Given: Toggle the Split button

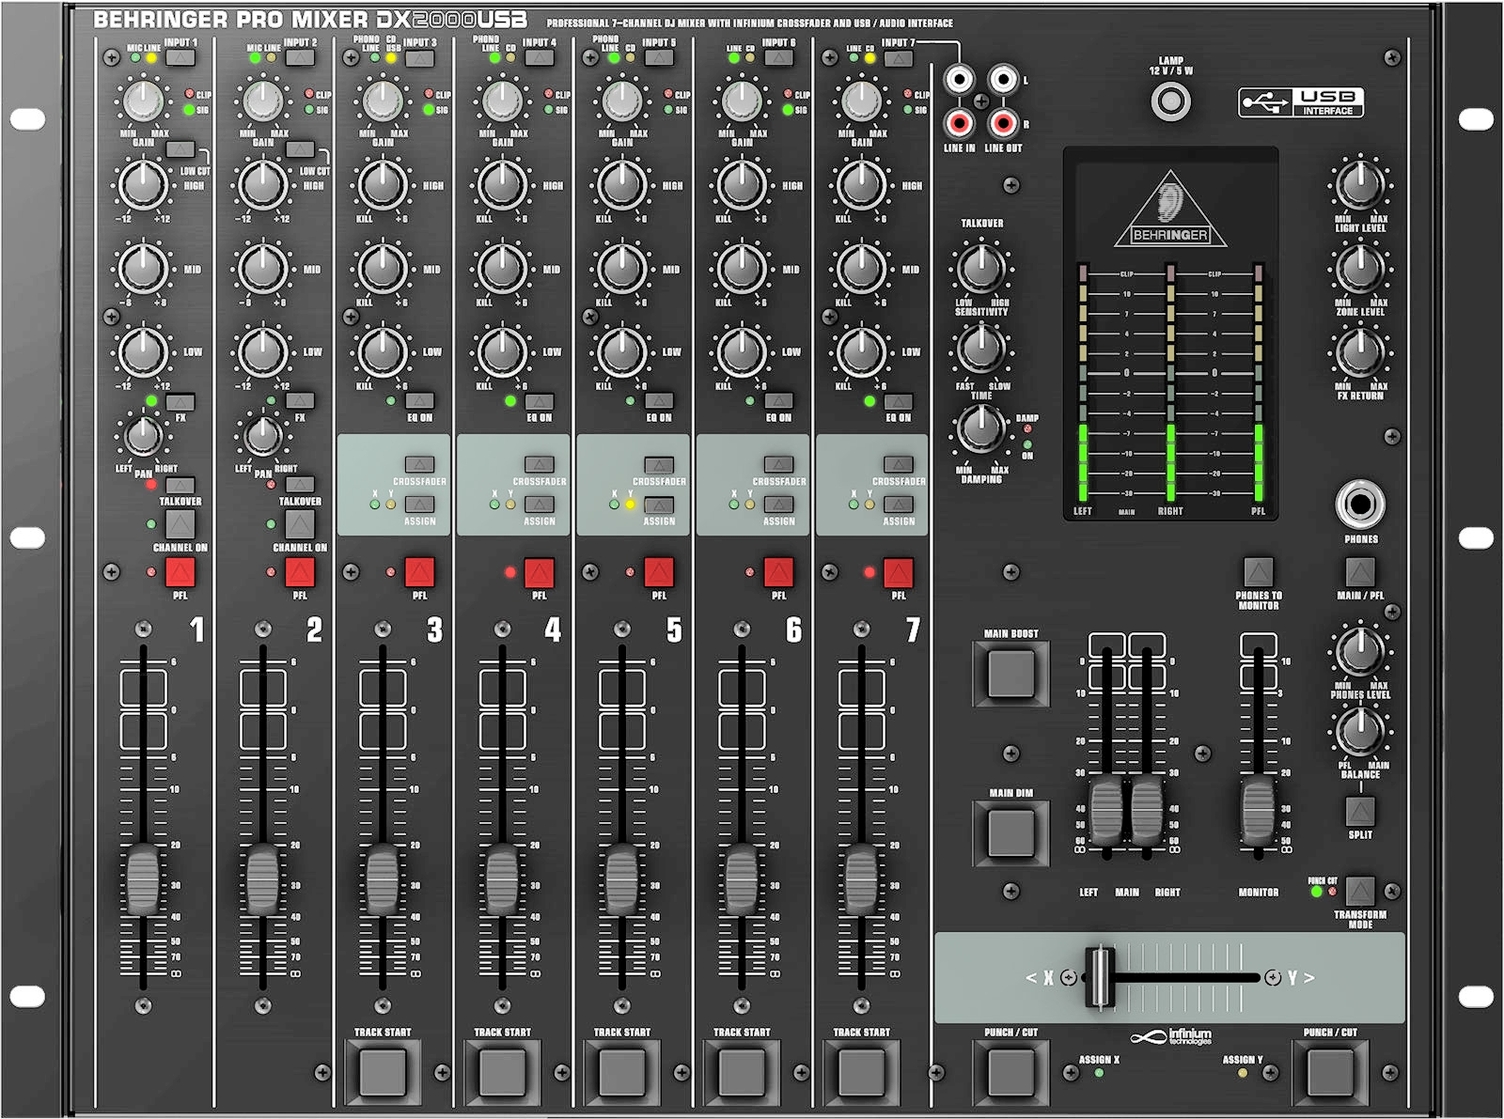Looking at the screenshot, I should point(1360,810).
